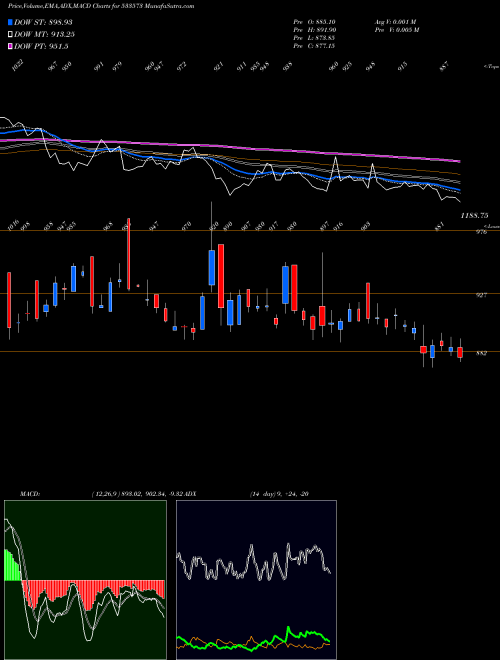Click the 882 price level label
Screen dimensions: 500x660
point(481,354)
